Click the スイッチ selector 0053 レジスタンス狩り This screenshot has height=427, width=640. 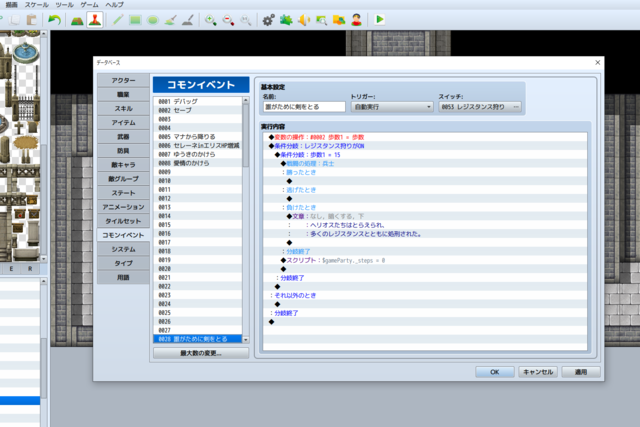click(480, 107)
